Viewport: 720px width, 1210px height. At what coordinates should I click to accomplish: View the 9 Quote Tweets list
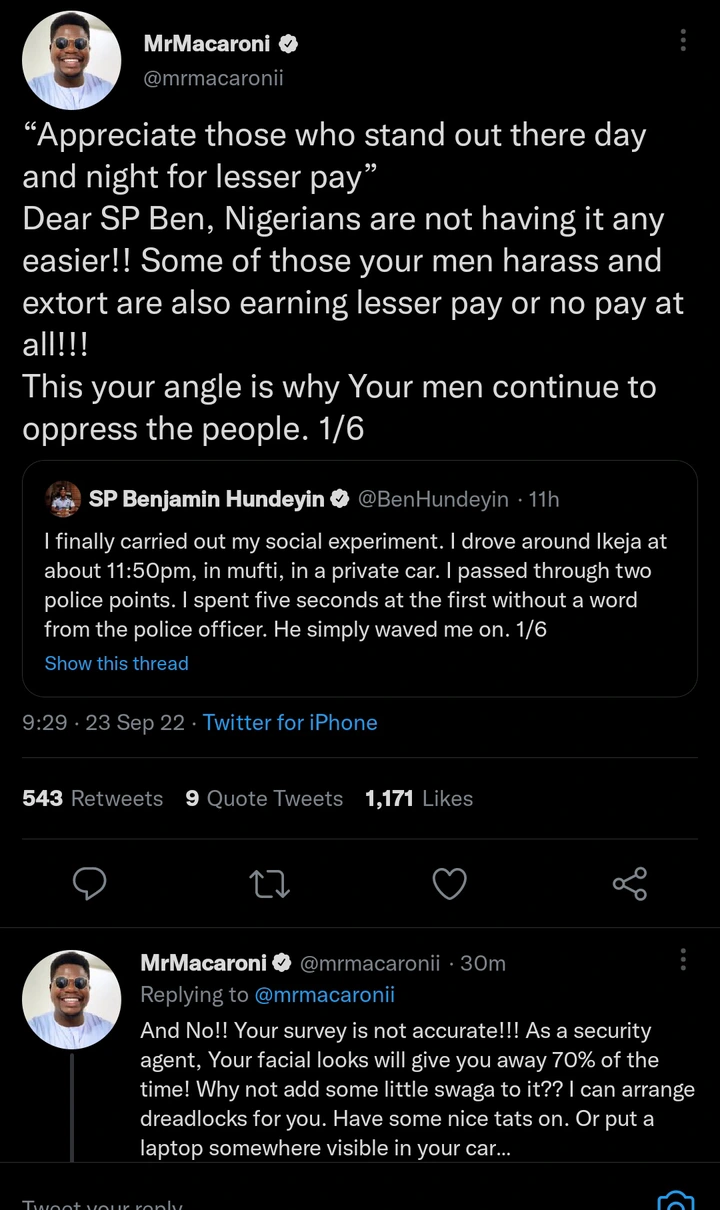tap(264, 798)
